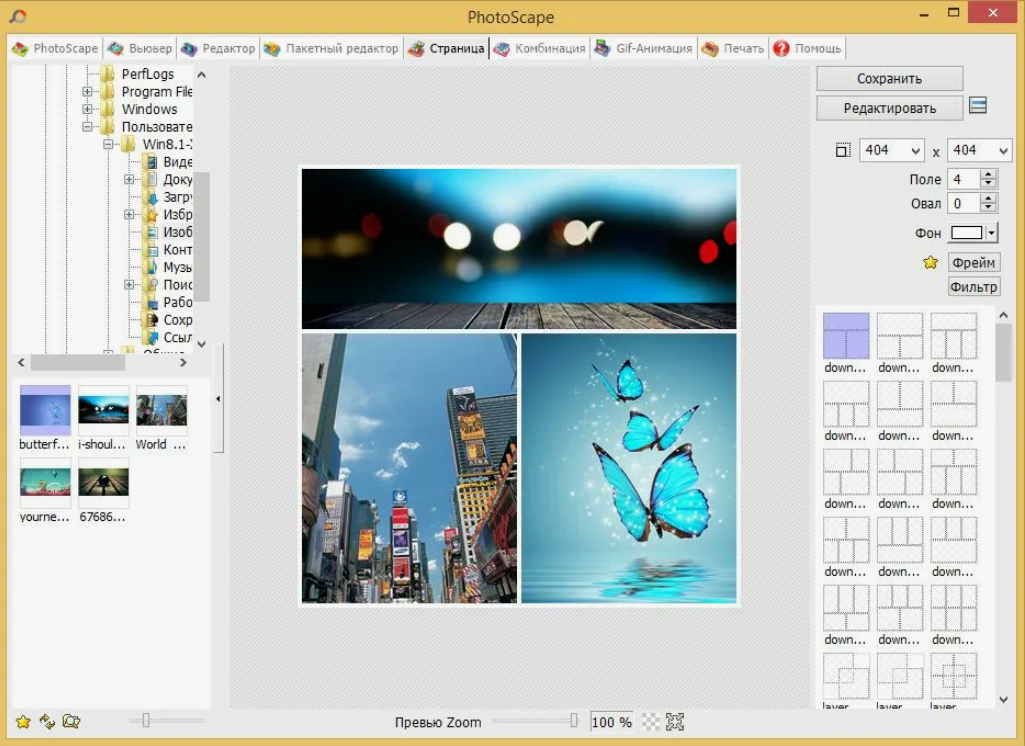
Task: Click the fit-to-window zoom icon
Action: (675, 722)
